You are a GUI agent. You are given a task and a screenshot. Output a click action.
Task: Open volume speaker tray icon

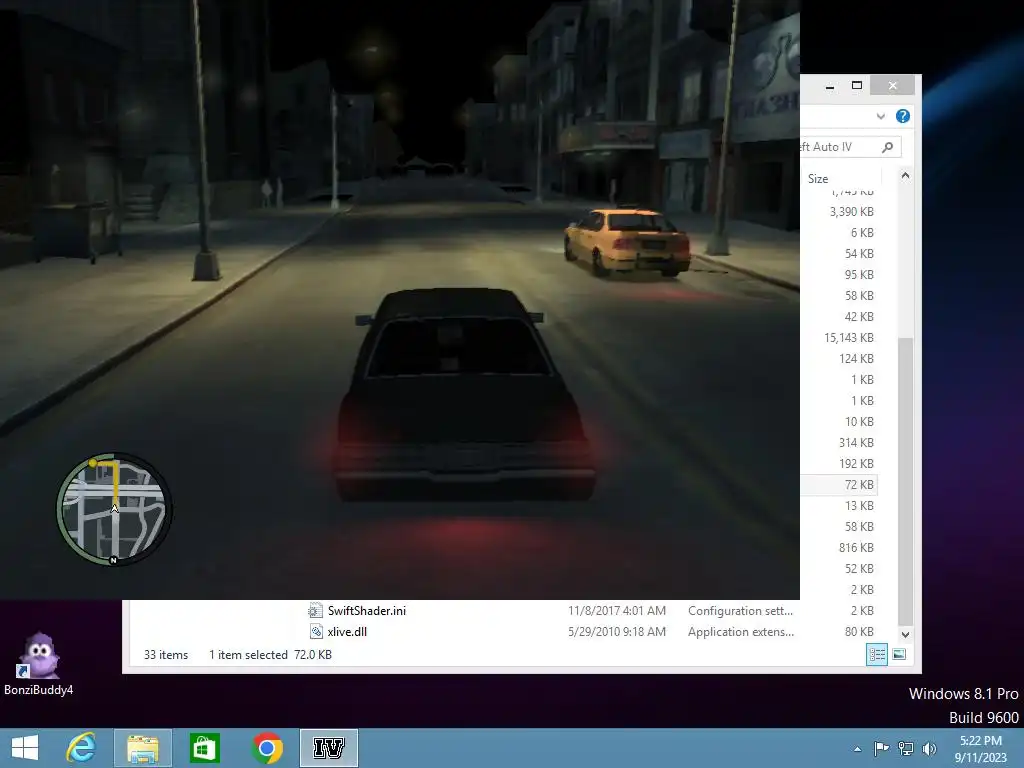tap(929, 748)
